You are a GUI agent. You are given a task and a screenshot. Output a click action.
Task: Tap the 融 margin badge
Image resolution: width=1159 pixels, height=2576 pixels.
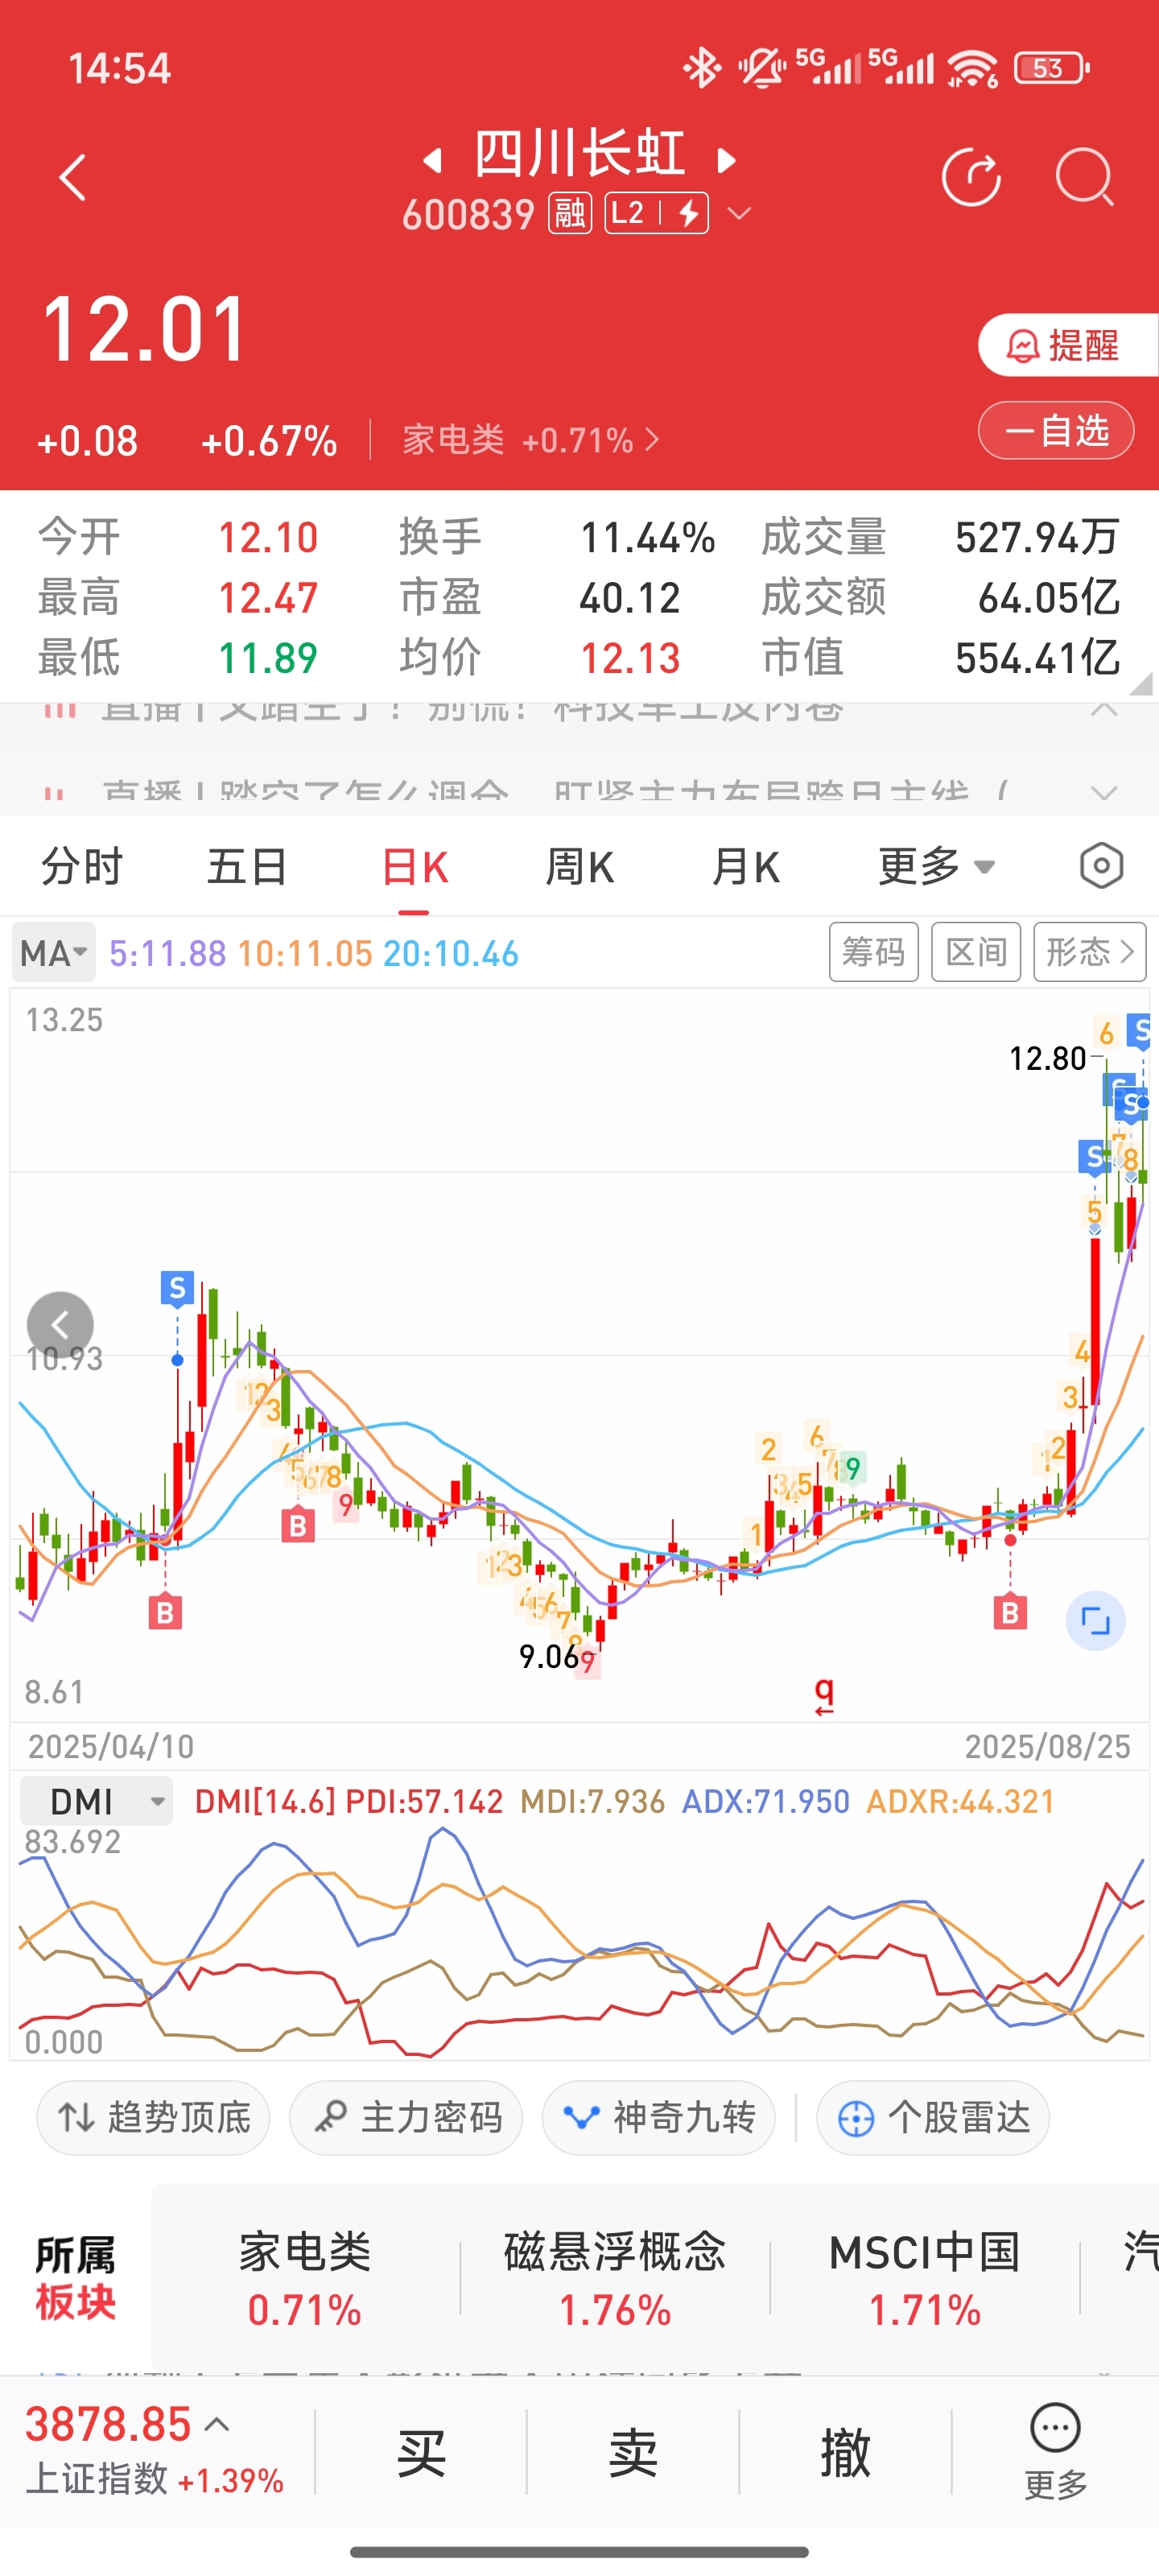570,214
